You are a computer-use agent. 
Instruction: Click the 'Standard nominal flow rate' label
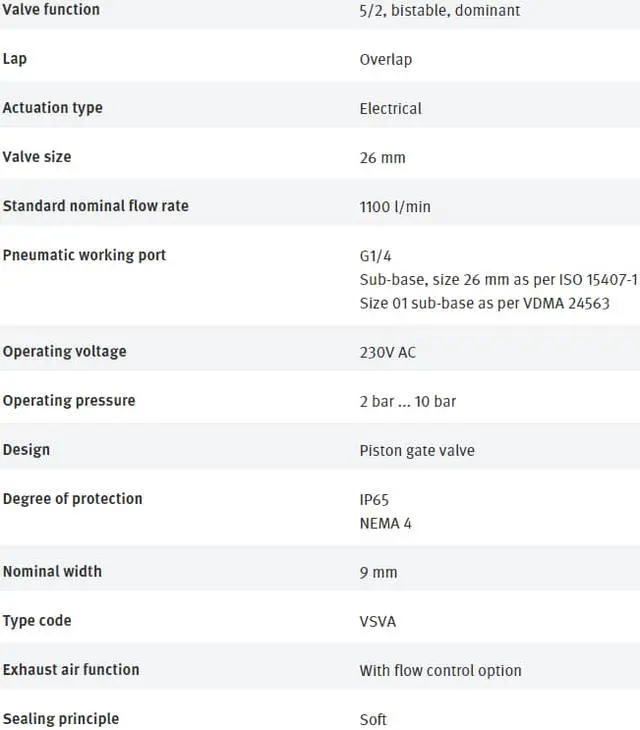(95, 206)
